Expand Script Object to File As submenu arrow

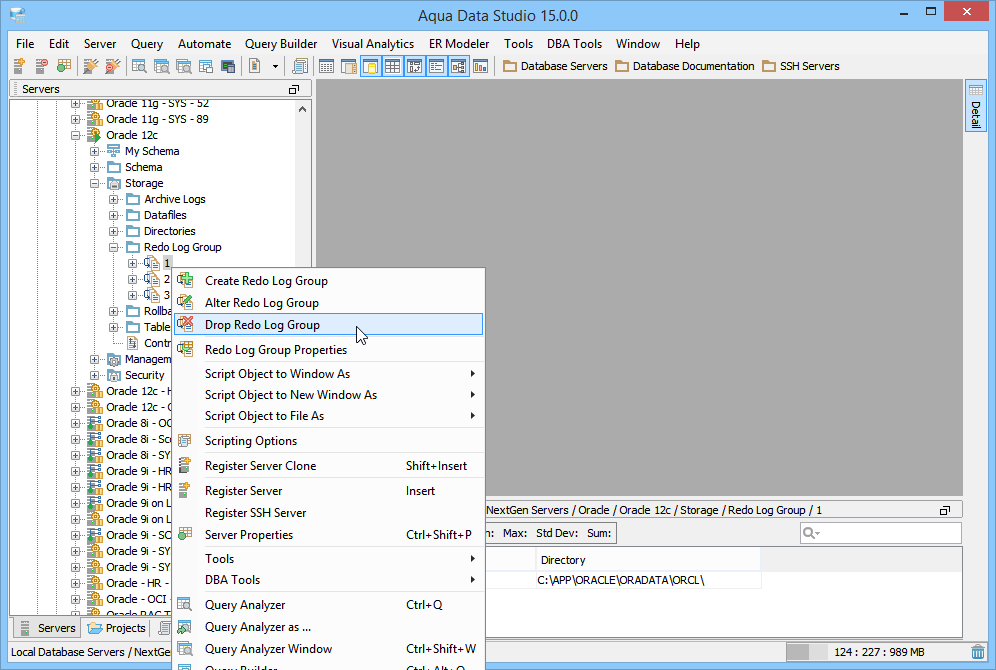473,416
